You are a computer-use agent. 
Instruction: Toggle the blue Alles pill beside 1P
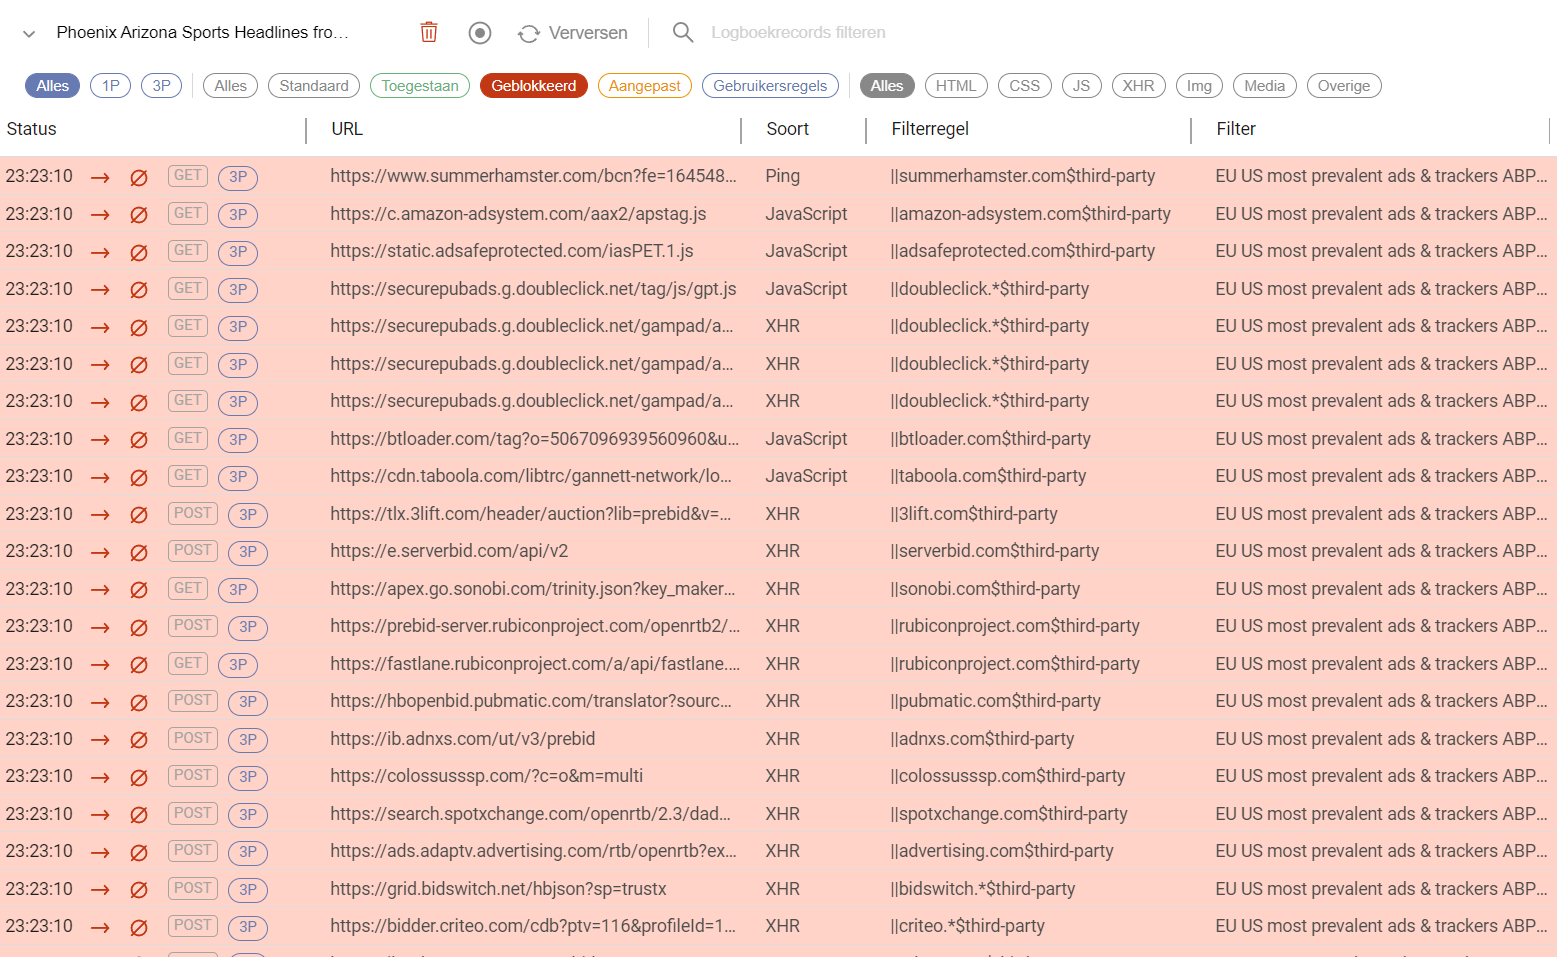pyautogui.click(x=53, y=86)
